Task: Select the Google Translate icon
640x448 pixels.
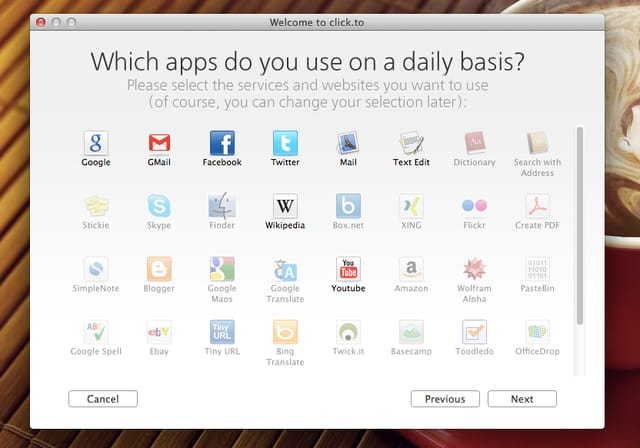Action: pos(285,270)
